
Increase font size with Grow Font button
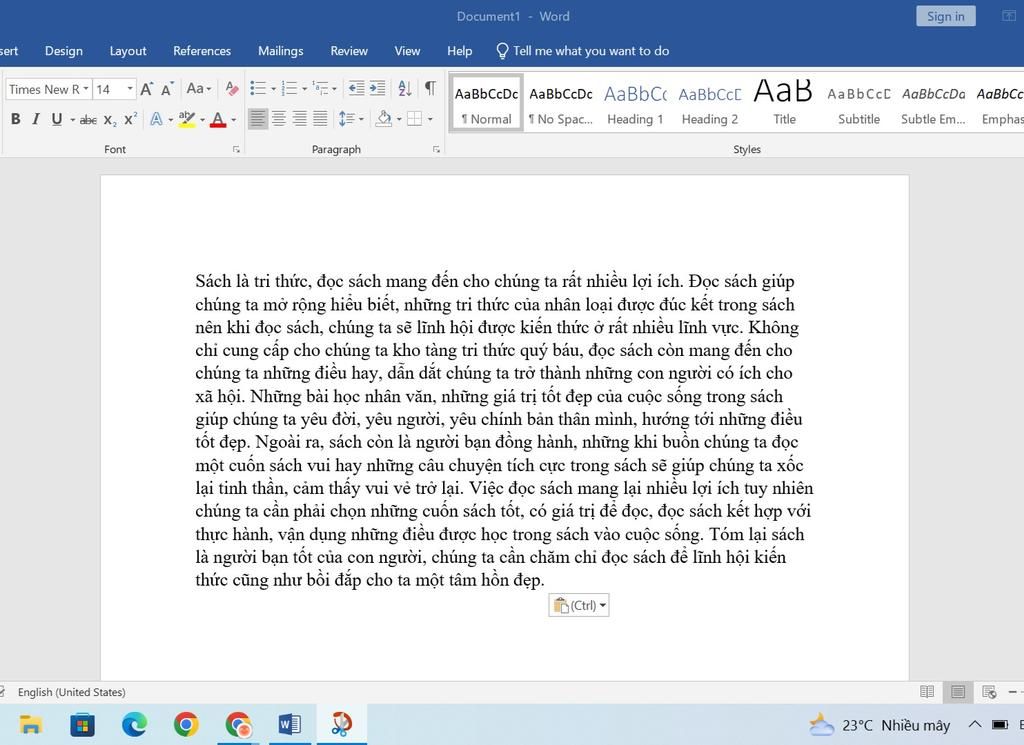(147, 89)
